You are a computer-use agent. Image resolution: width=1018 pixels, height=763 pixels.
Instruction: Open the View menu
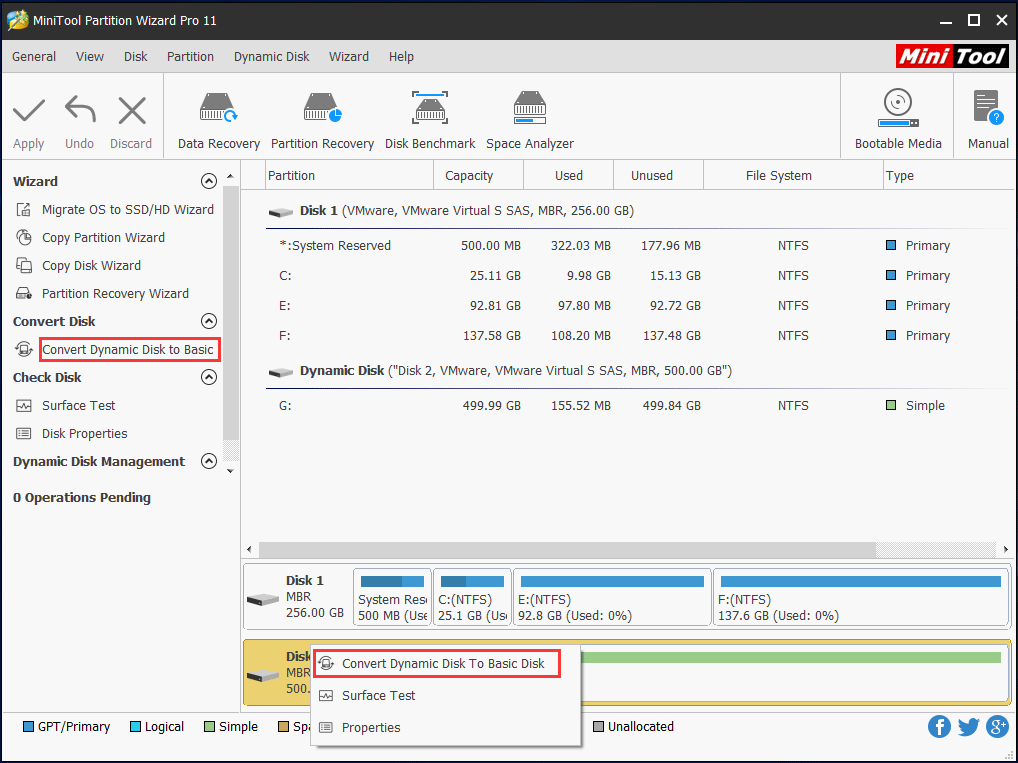pos(90,56)
